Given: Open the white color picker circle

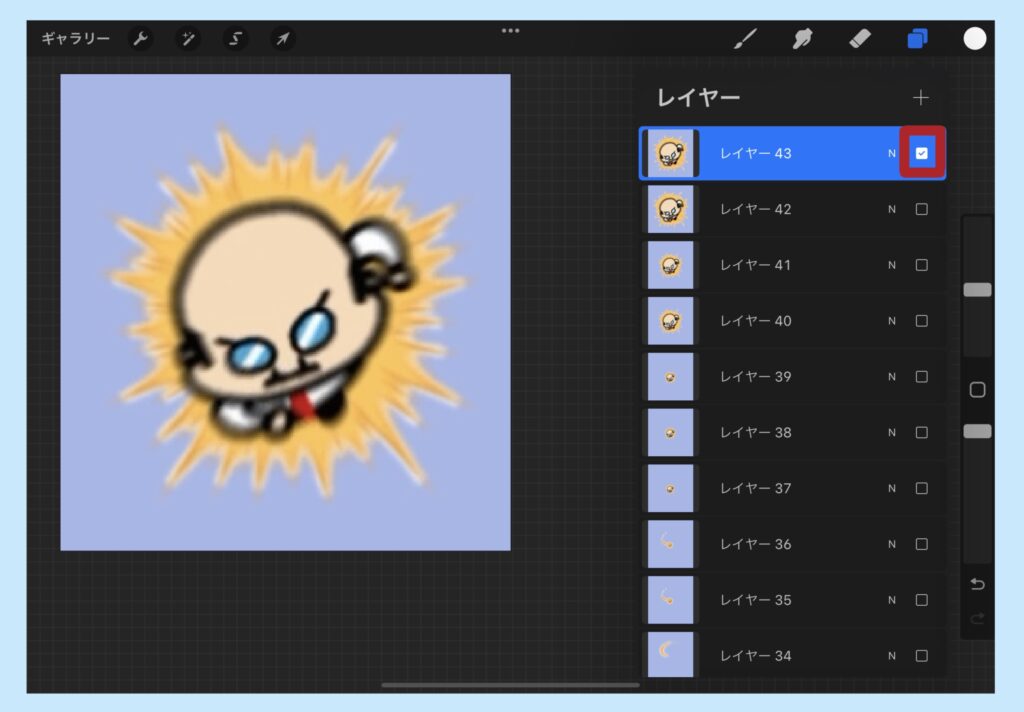Looking at the screenshot, I should 974,39.
